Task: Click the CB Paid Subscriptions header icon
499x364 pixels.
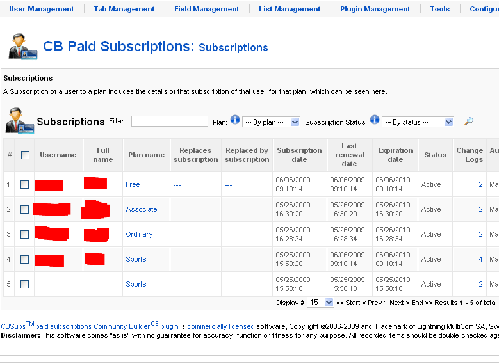Action: 23,46
